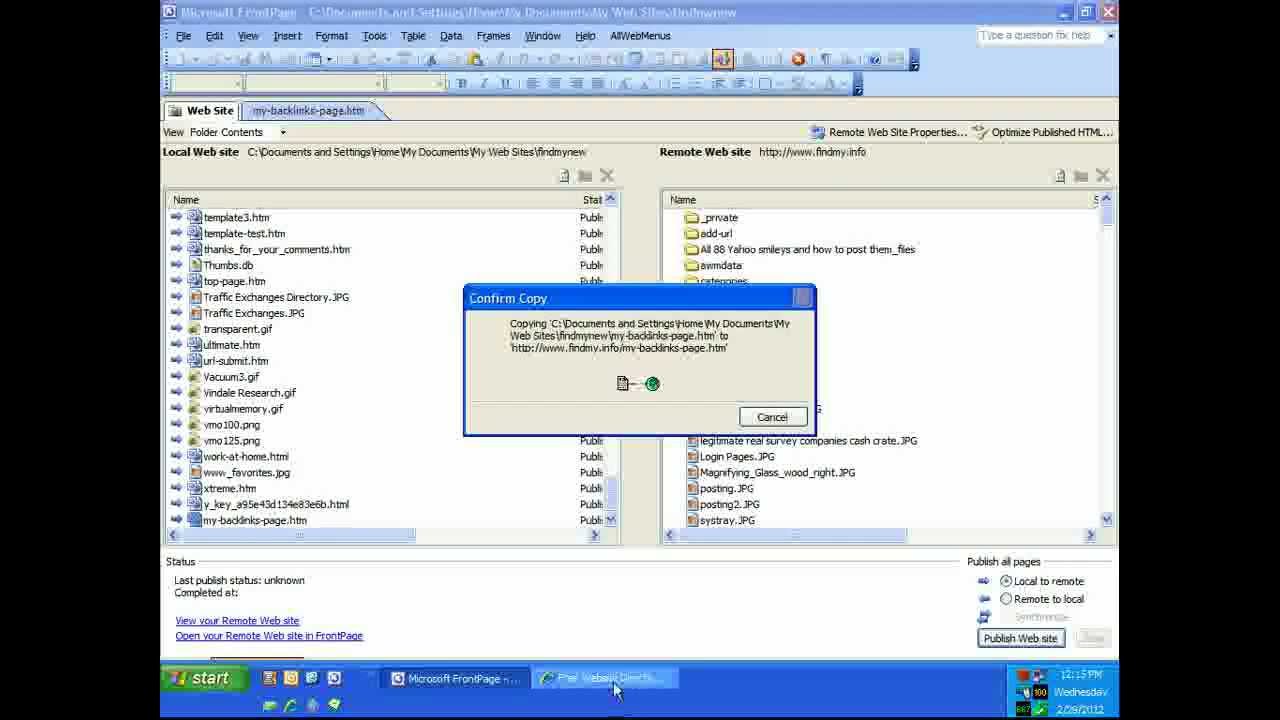Screen dimensions: 1280x720
Task: Click the Remote Web Site Properties icon
Action: pos(818,132)
